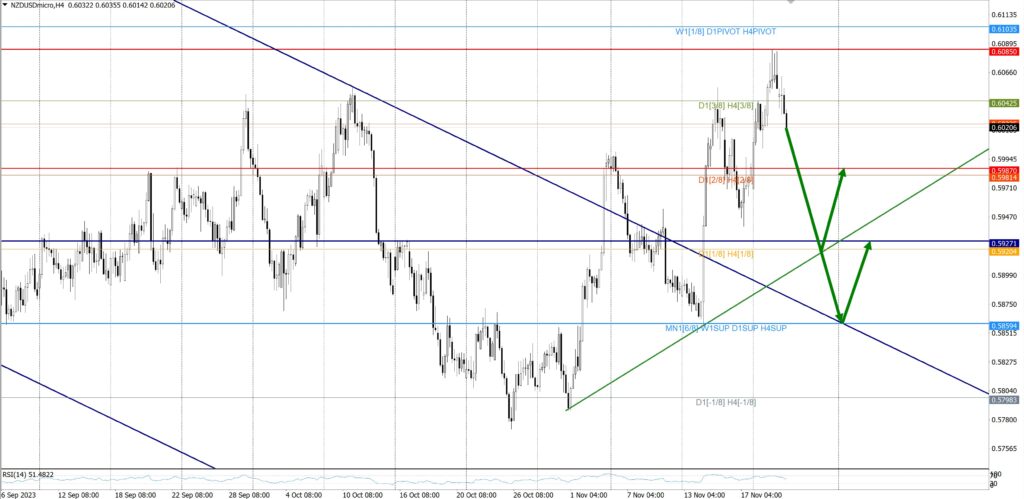Select the upper green arrowhead near 0.59870
This screenshot has width=1024, height=499.
843,173
